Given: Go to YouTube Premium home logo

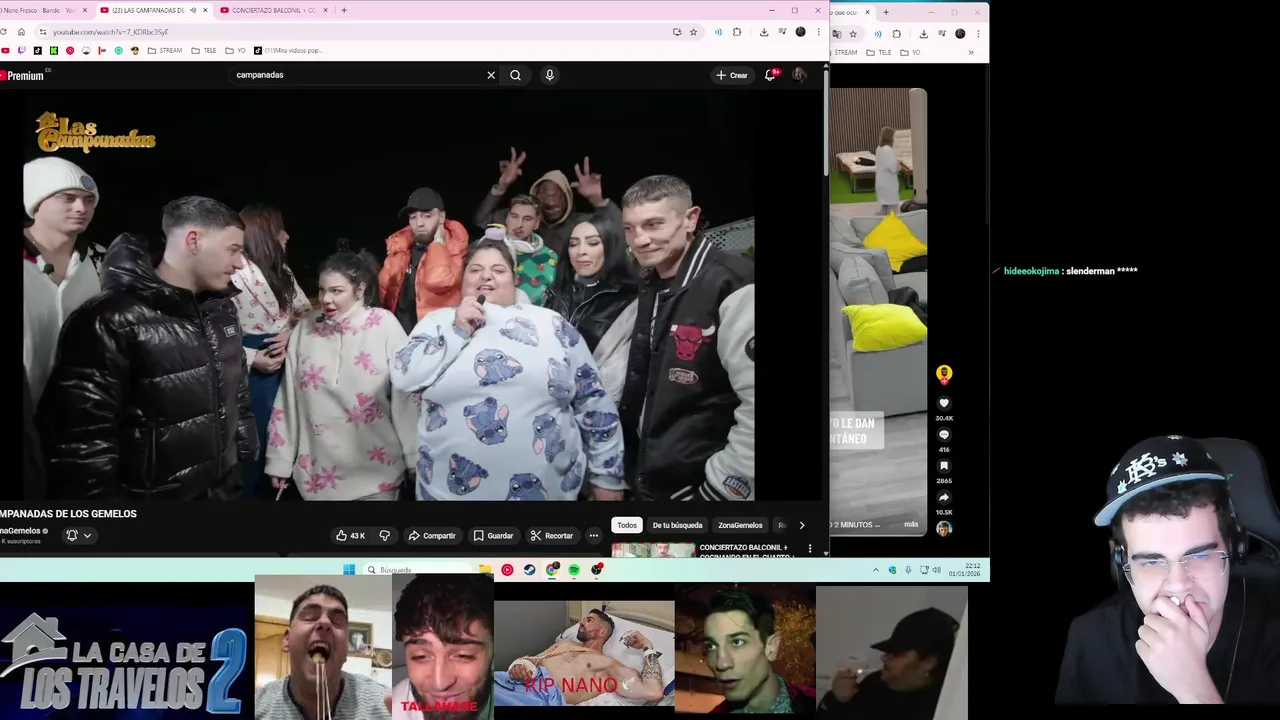Looking at the screenshot, I should pyautogui.click(x=22, y=75).
